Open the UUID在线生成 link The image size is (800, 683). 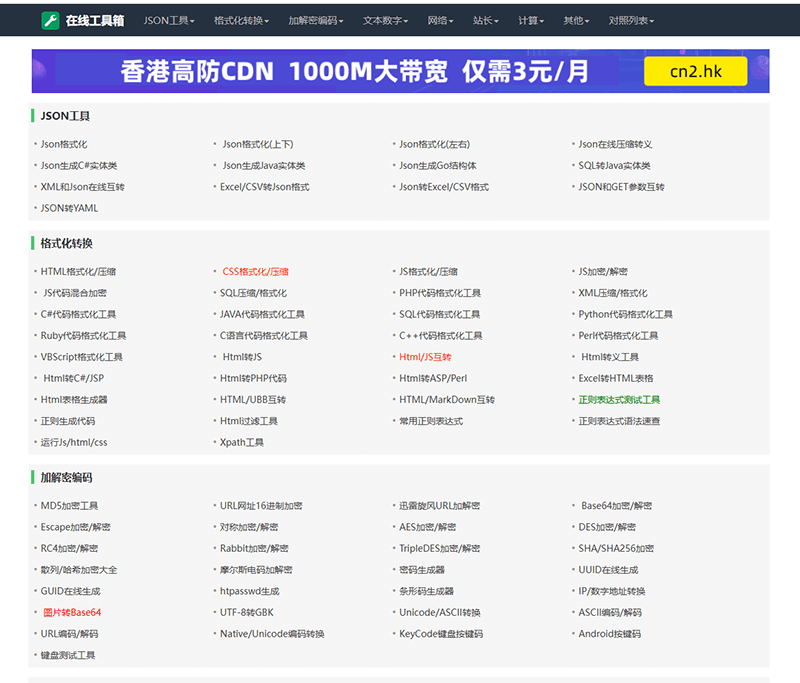[x=608, y=570]
